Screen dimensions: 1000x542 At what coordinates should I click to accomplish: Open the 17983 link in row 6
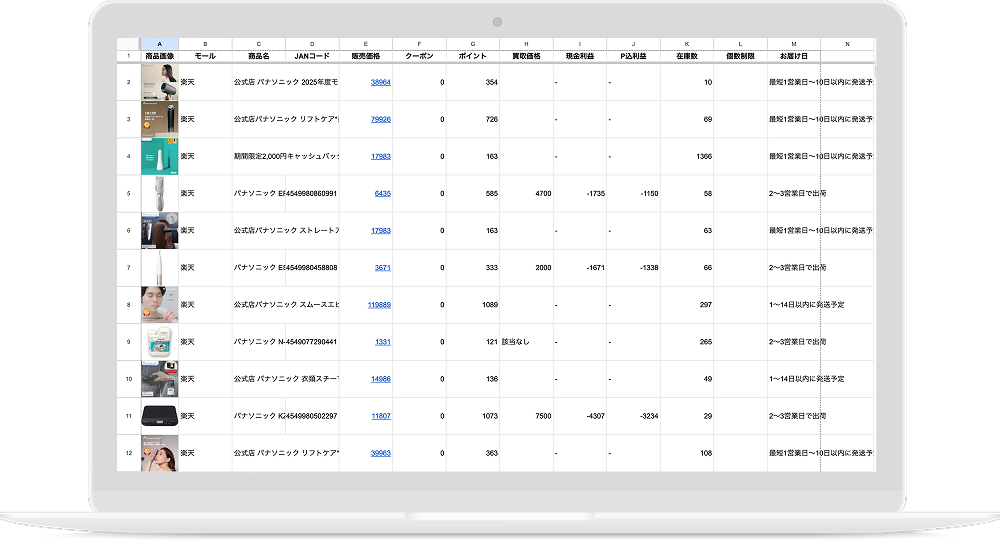click(380, 231)
